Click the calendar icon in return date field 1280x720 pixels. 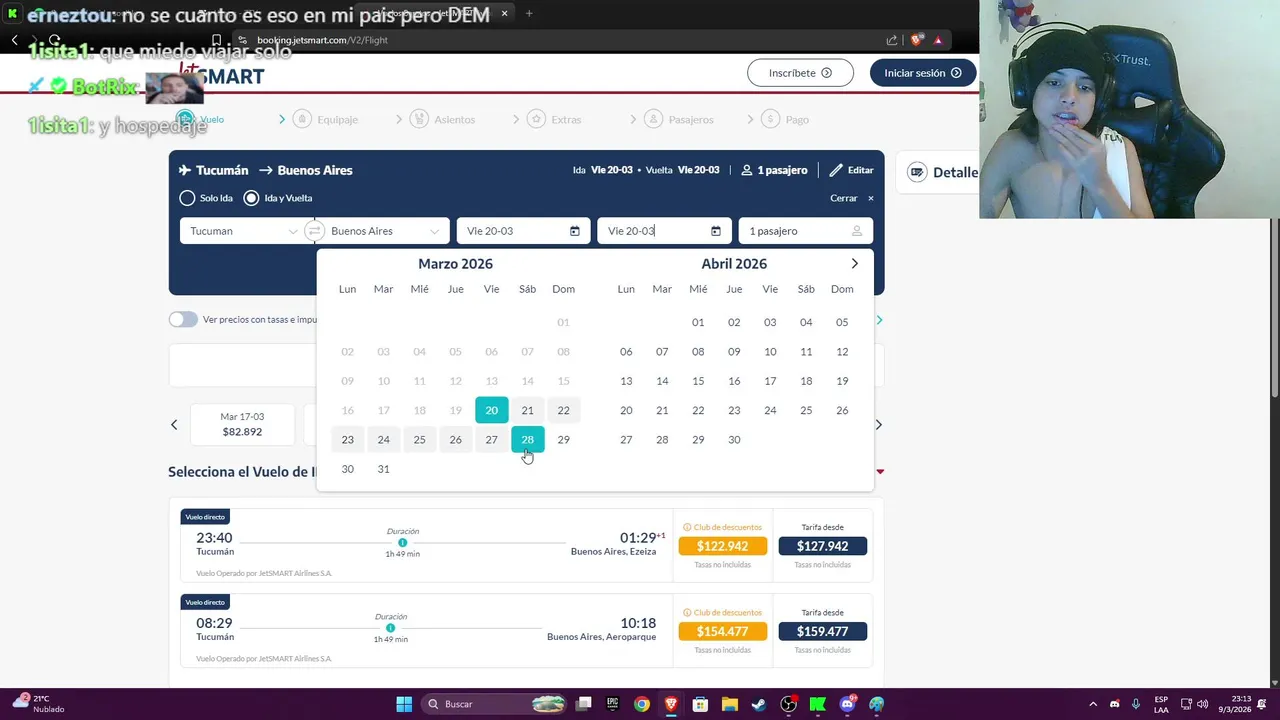coord(715,231)
